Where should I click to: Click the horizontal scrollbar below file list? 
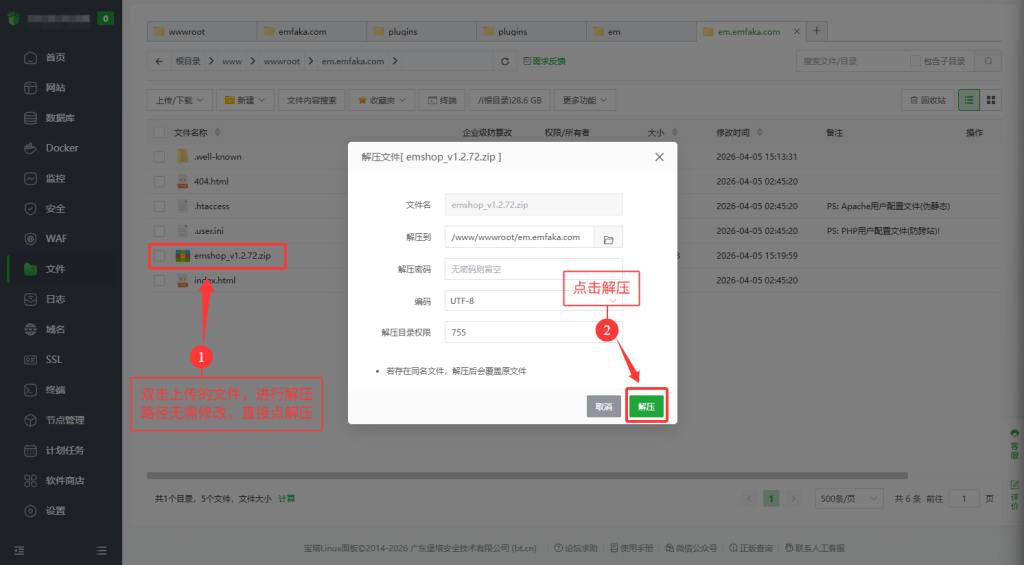pos(527,476)
